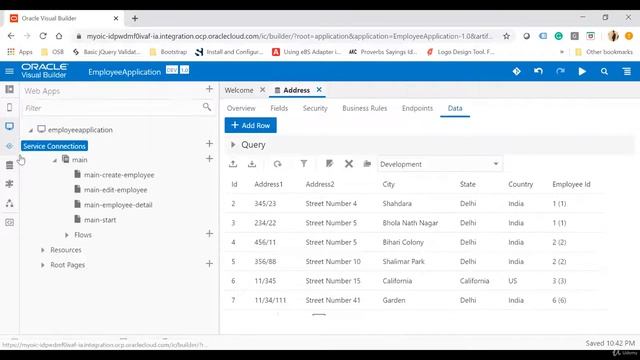Click the toolbar icon beside Development dropdown
Screen dimensions: 640x360
367,164
